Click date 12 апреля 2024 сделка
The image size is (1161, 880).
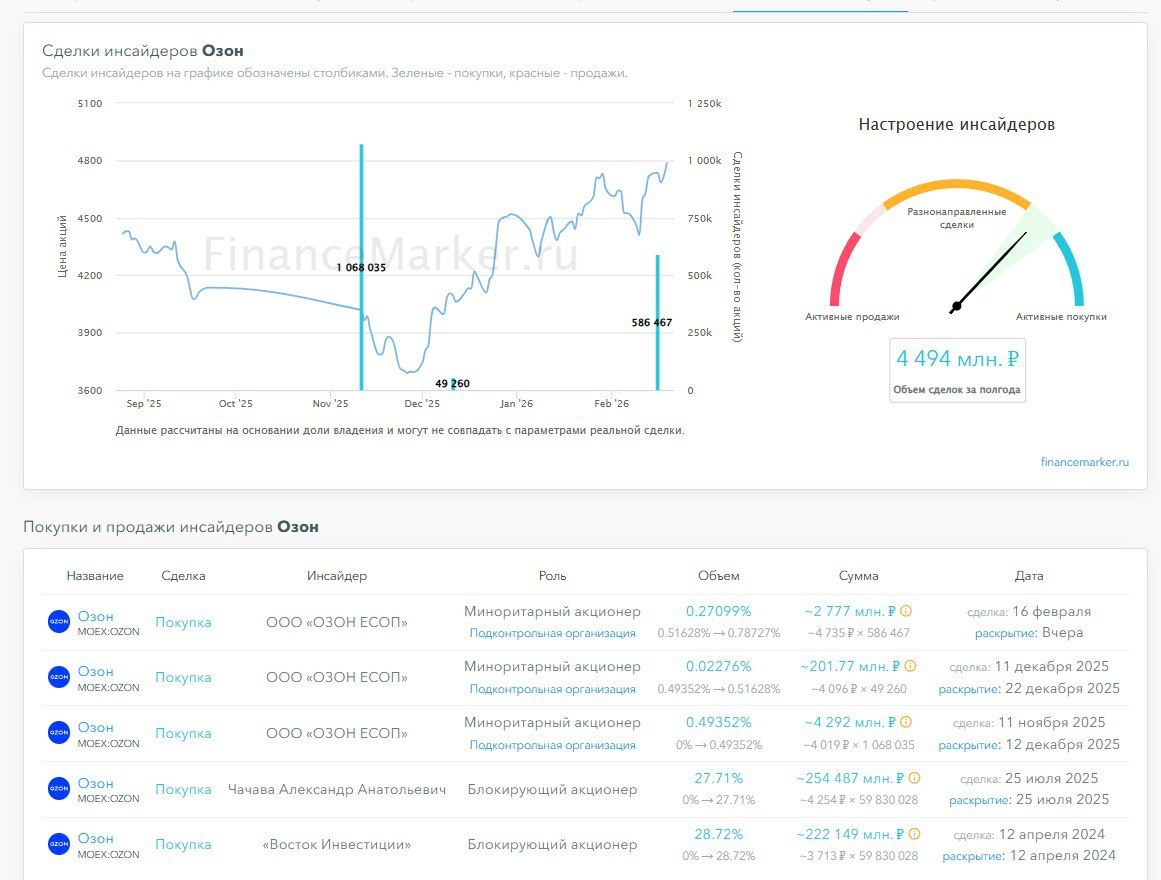tap(1051, 834)
